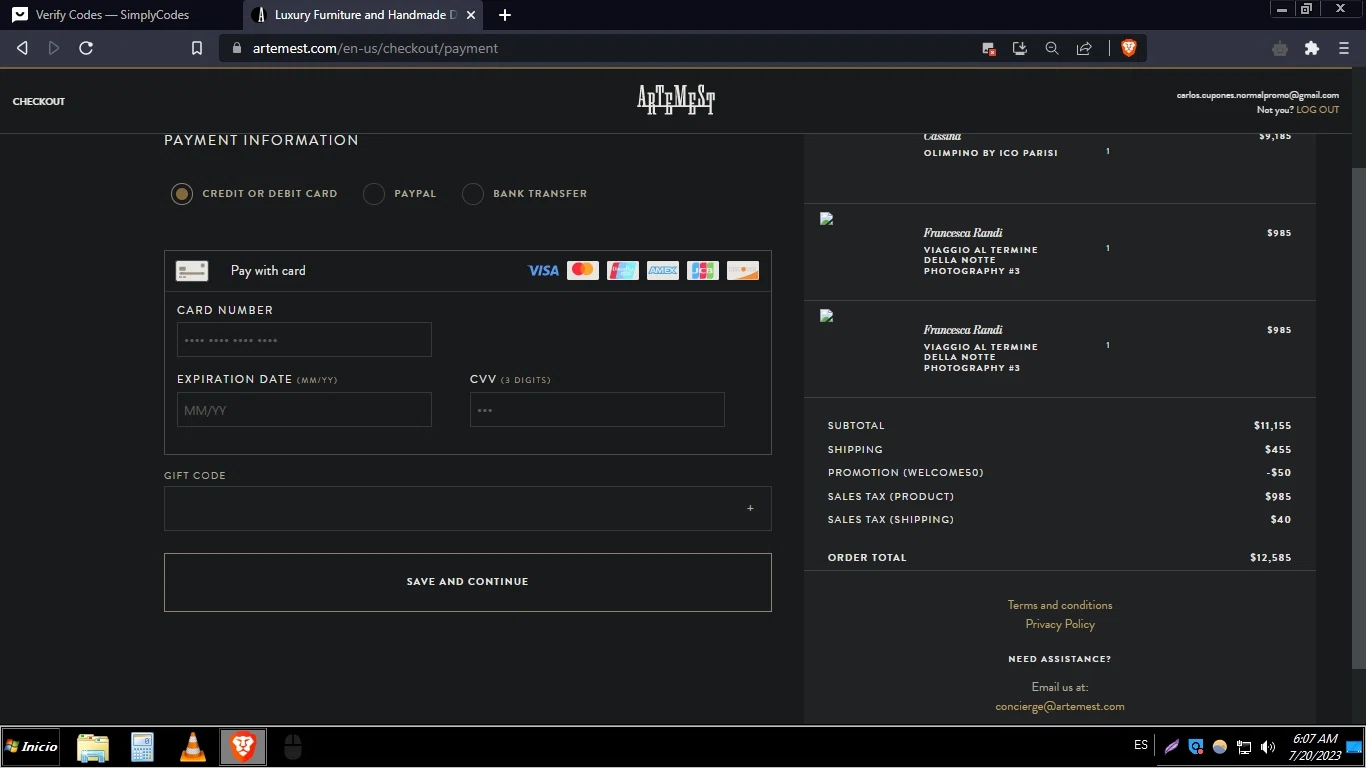Image resolution: width=1366 pixels, height=768 pixels.
Task: Choose Bank Transfer payment method
Action: (473, 194)
